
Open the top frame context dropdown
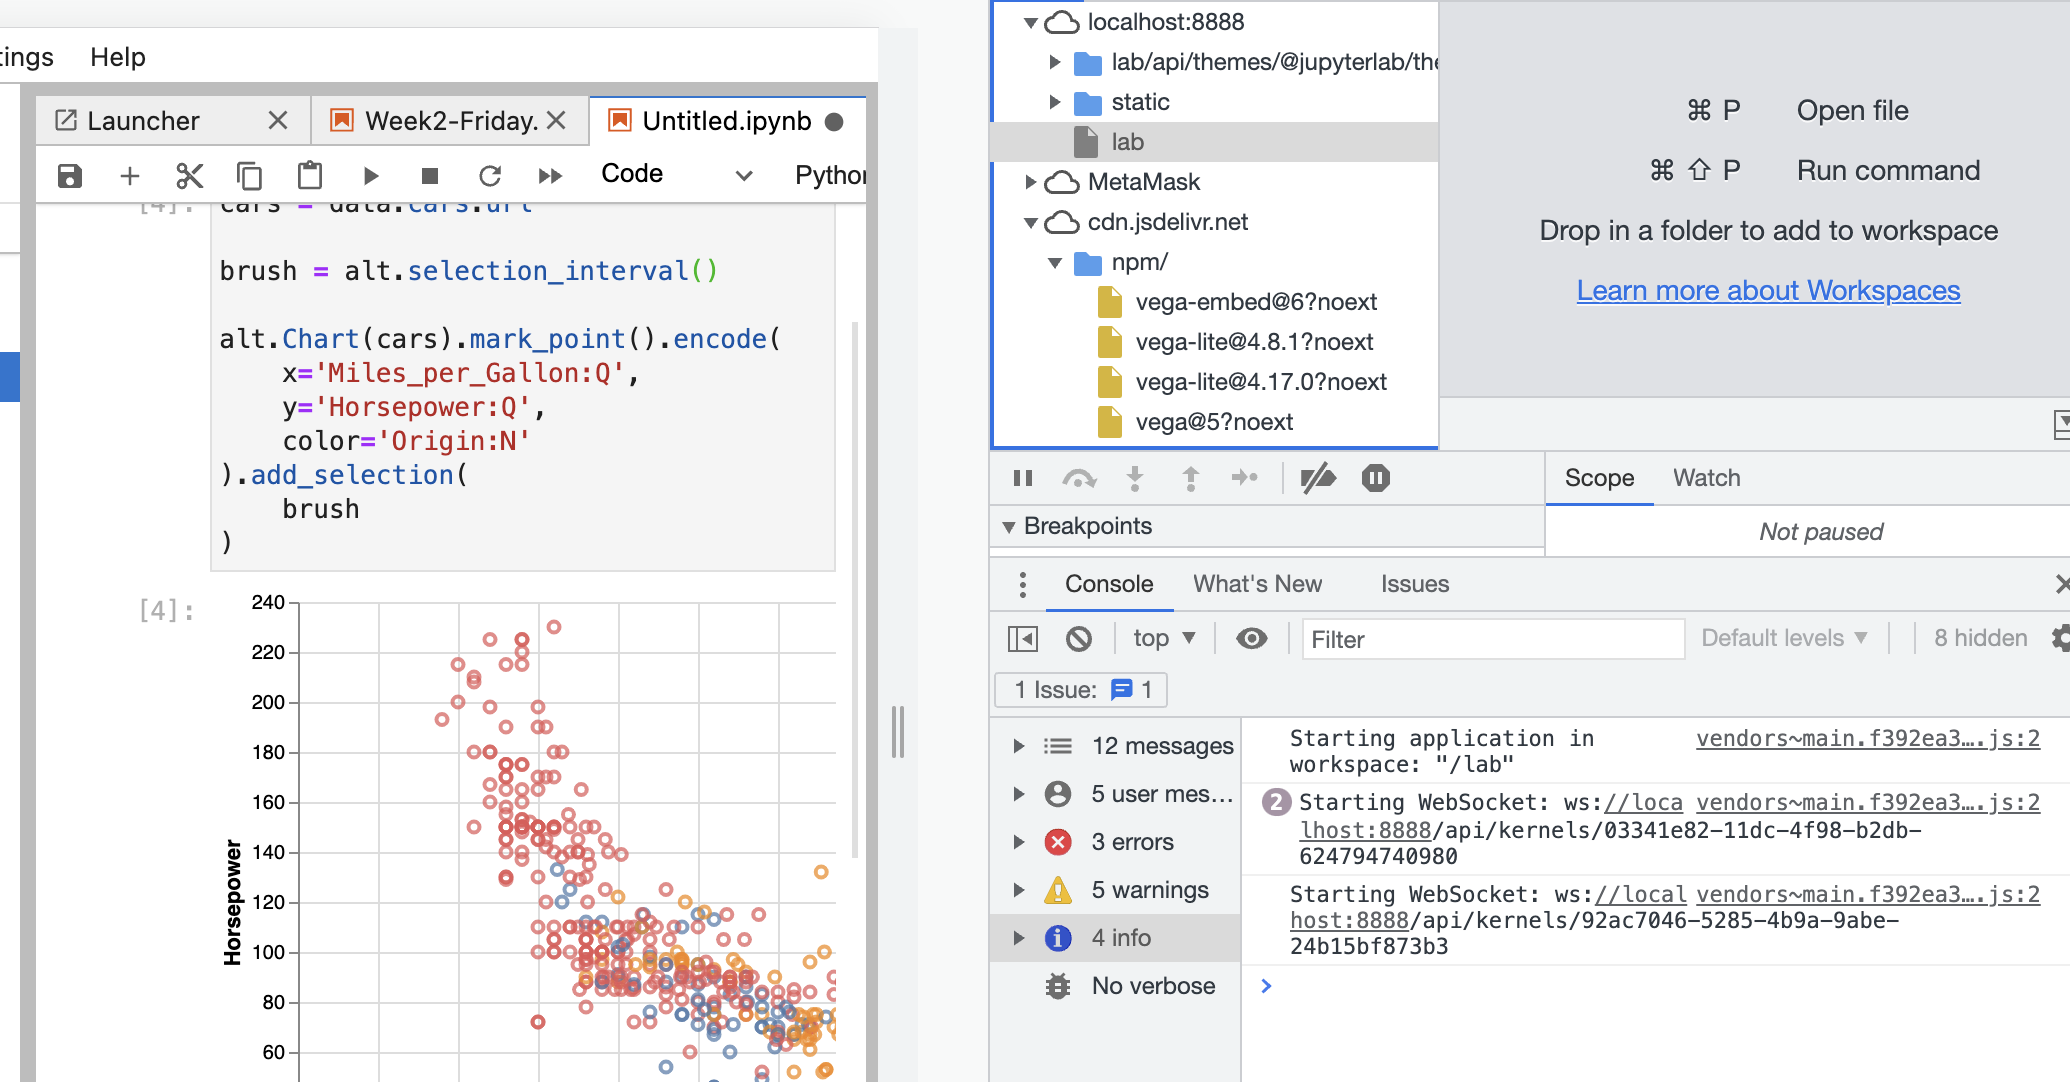1163,638
